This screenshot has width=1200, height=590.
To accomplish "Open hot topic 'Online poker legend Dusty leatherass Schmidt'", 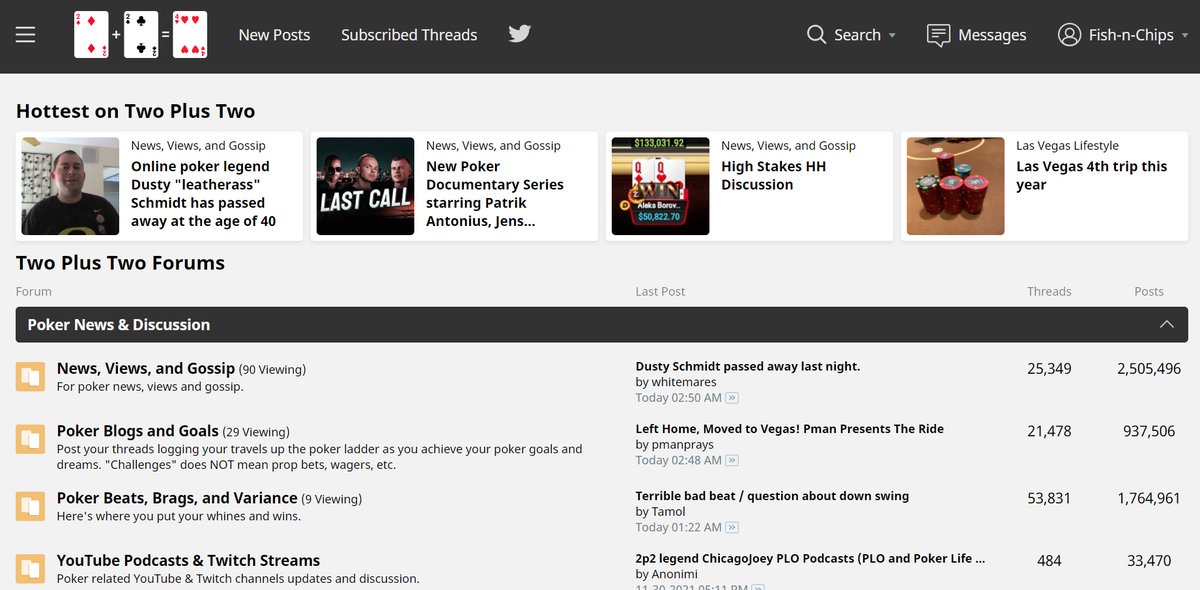I will point(203,194).
